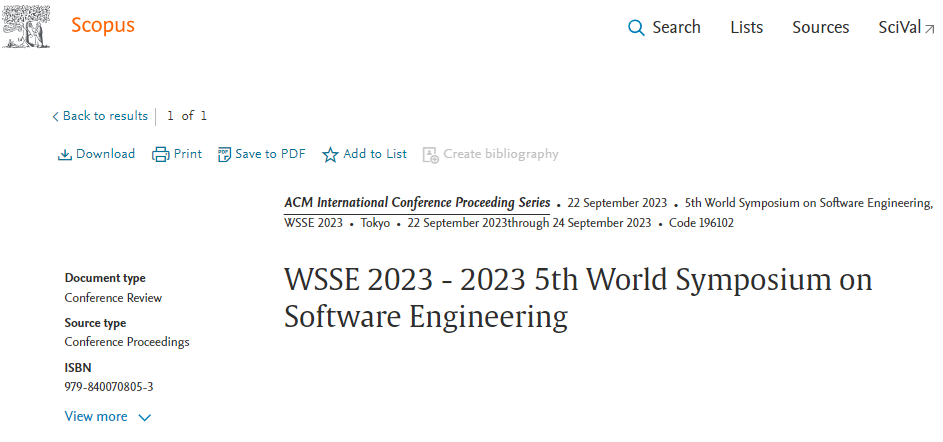Expand View more document details
Image resolution: width=943 pixels, height=442 pixels.
96,416
